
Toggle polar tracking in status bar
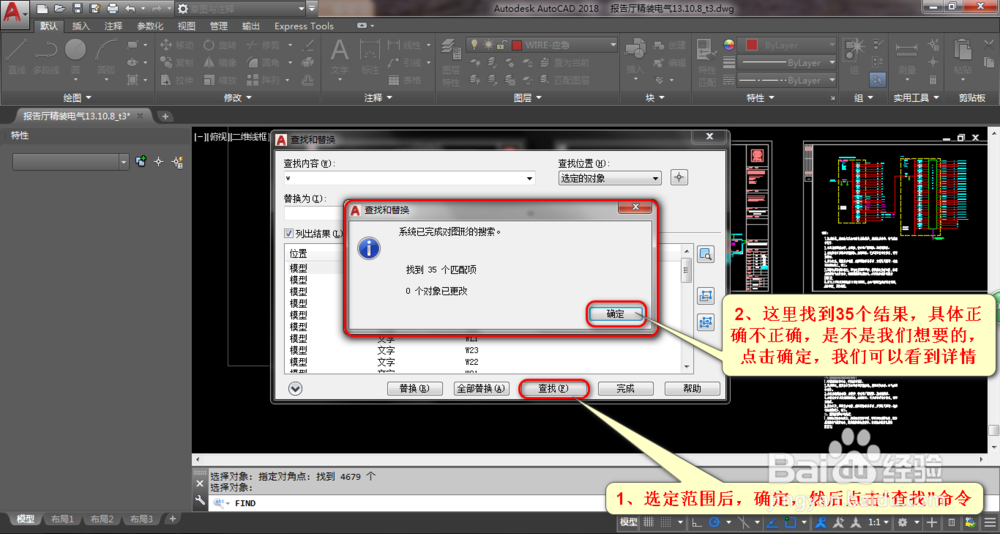[x=714, y=523]
